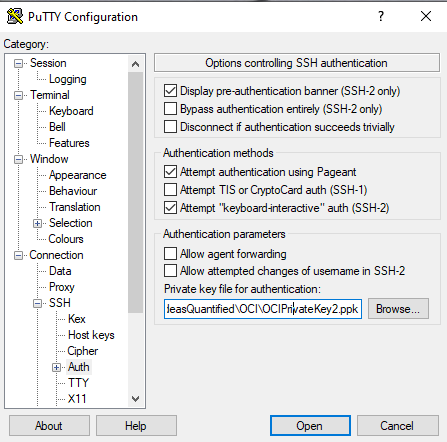Click scroll down arrow in category list
Screen dimensions: 447x442
(135, 399)
